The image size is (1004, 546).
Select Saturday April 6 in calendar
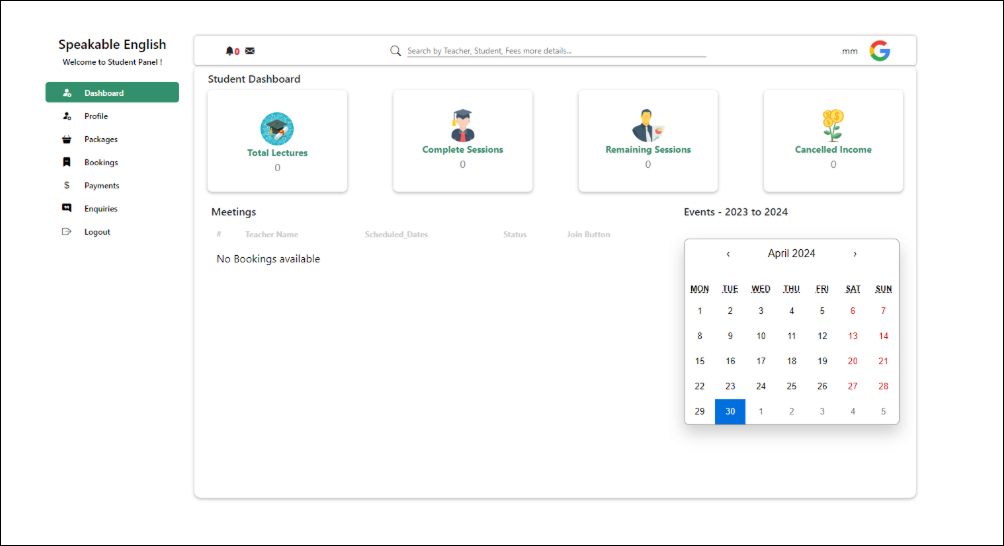852,311
